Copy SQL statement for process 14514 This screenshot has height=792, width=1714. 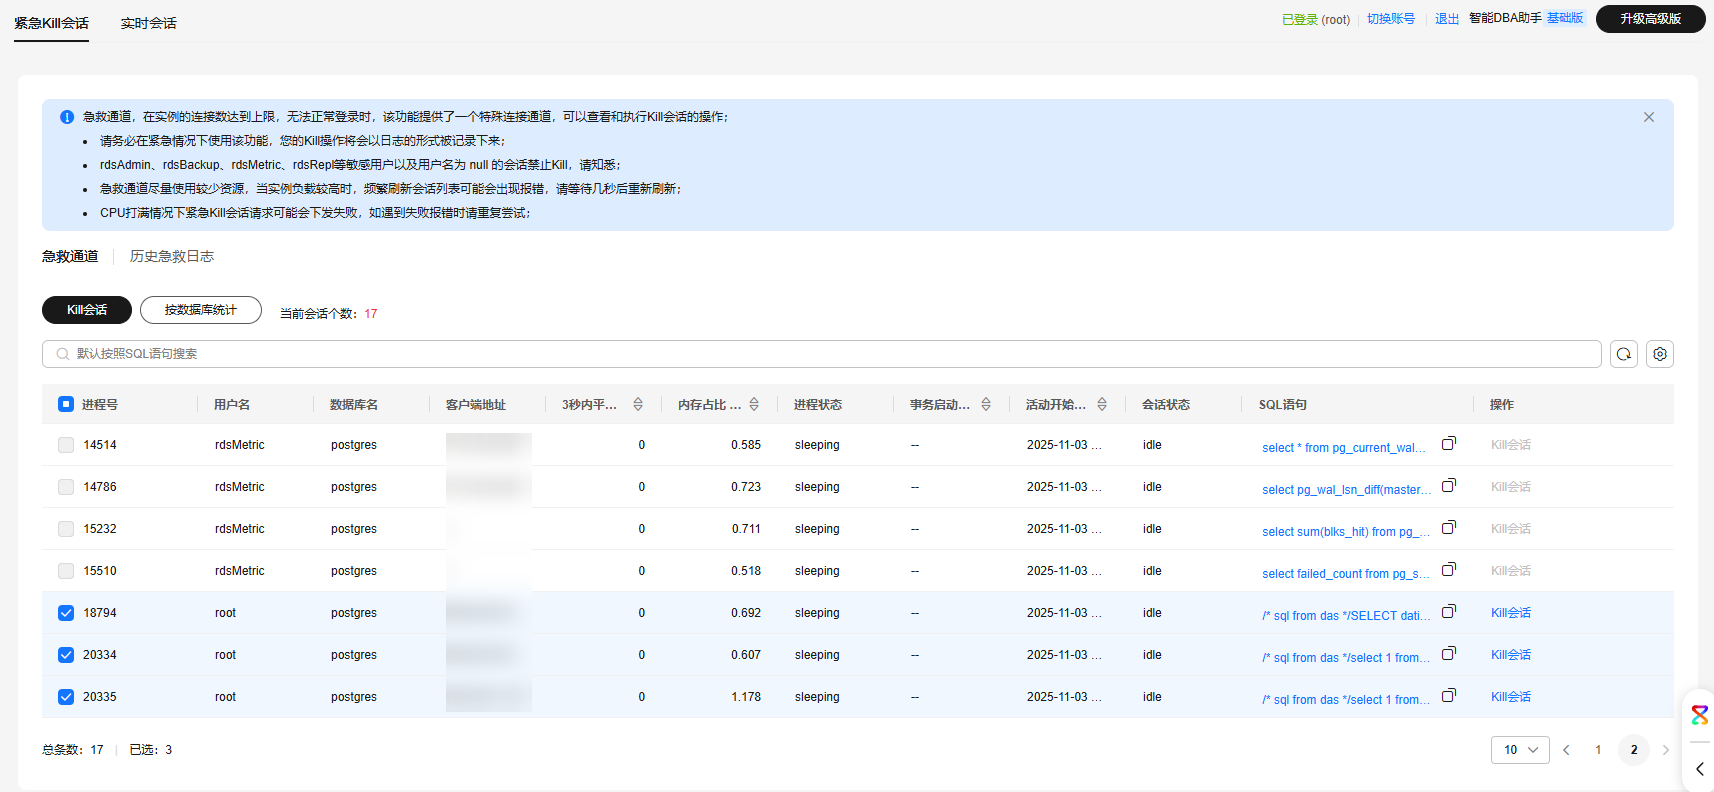pyautogui.click(x=1448, y=443)
